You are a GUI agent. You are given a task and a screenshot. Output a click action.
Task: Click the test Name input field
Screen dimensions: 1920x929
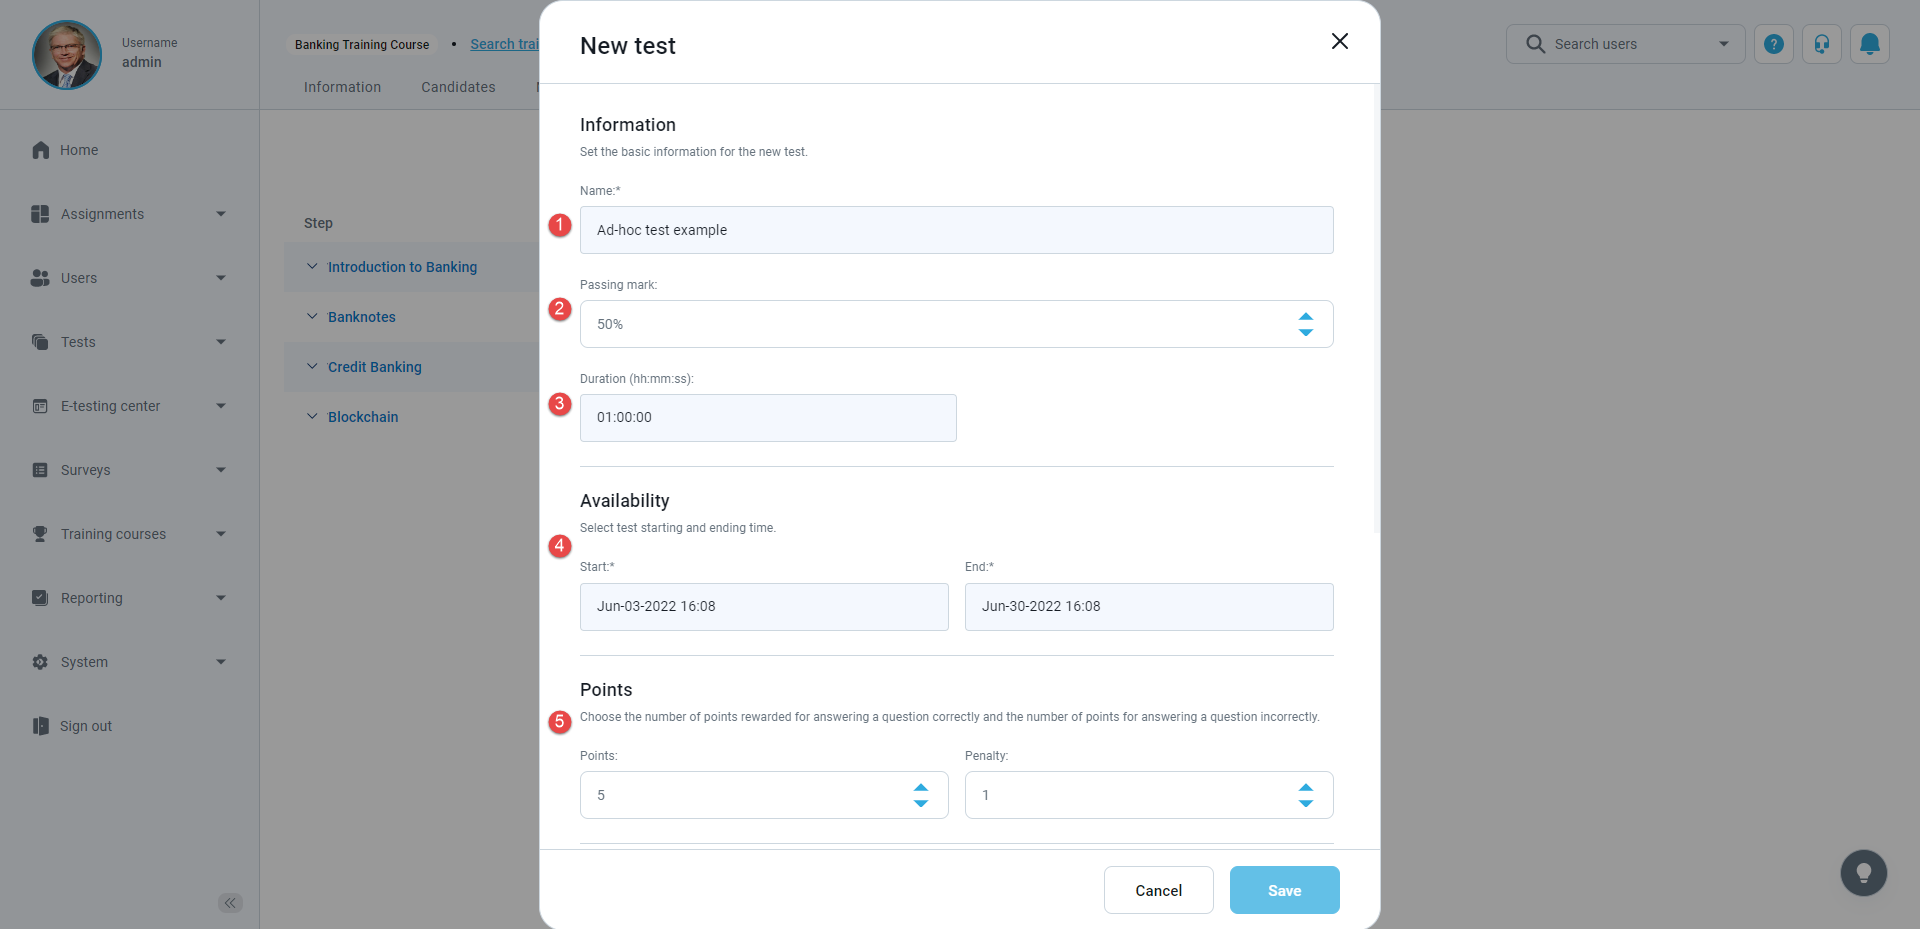pyautogui.click(x=956, y=230)
